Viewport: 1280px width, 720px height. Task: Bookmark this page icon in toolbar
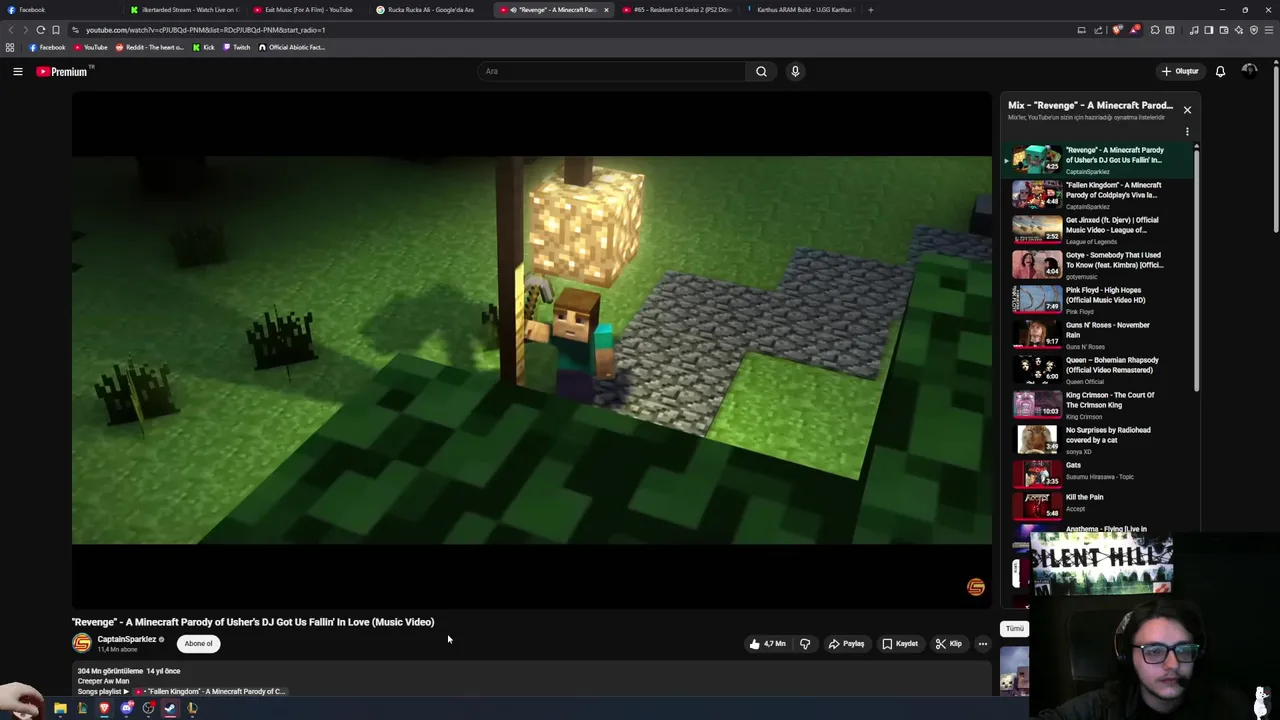point(56,30)
